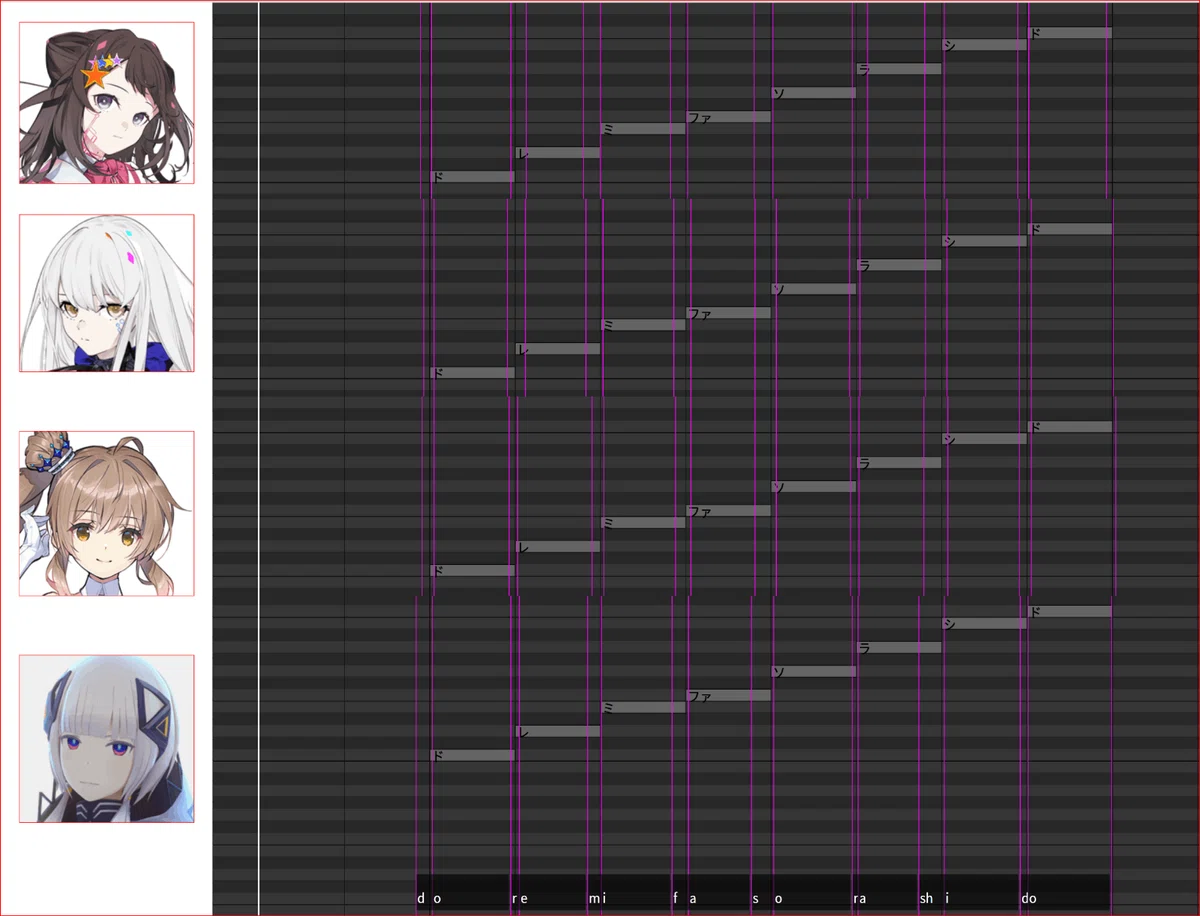Click the first "d o" phoneme label with spaced letters
The width and height of the screenshot is (1200, 916).
click(x=429, y=899)
